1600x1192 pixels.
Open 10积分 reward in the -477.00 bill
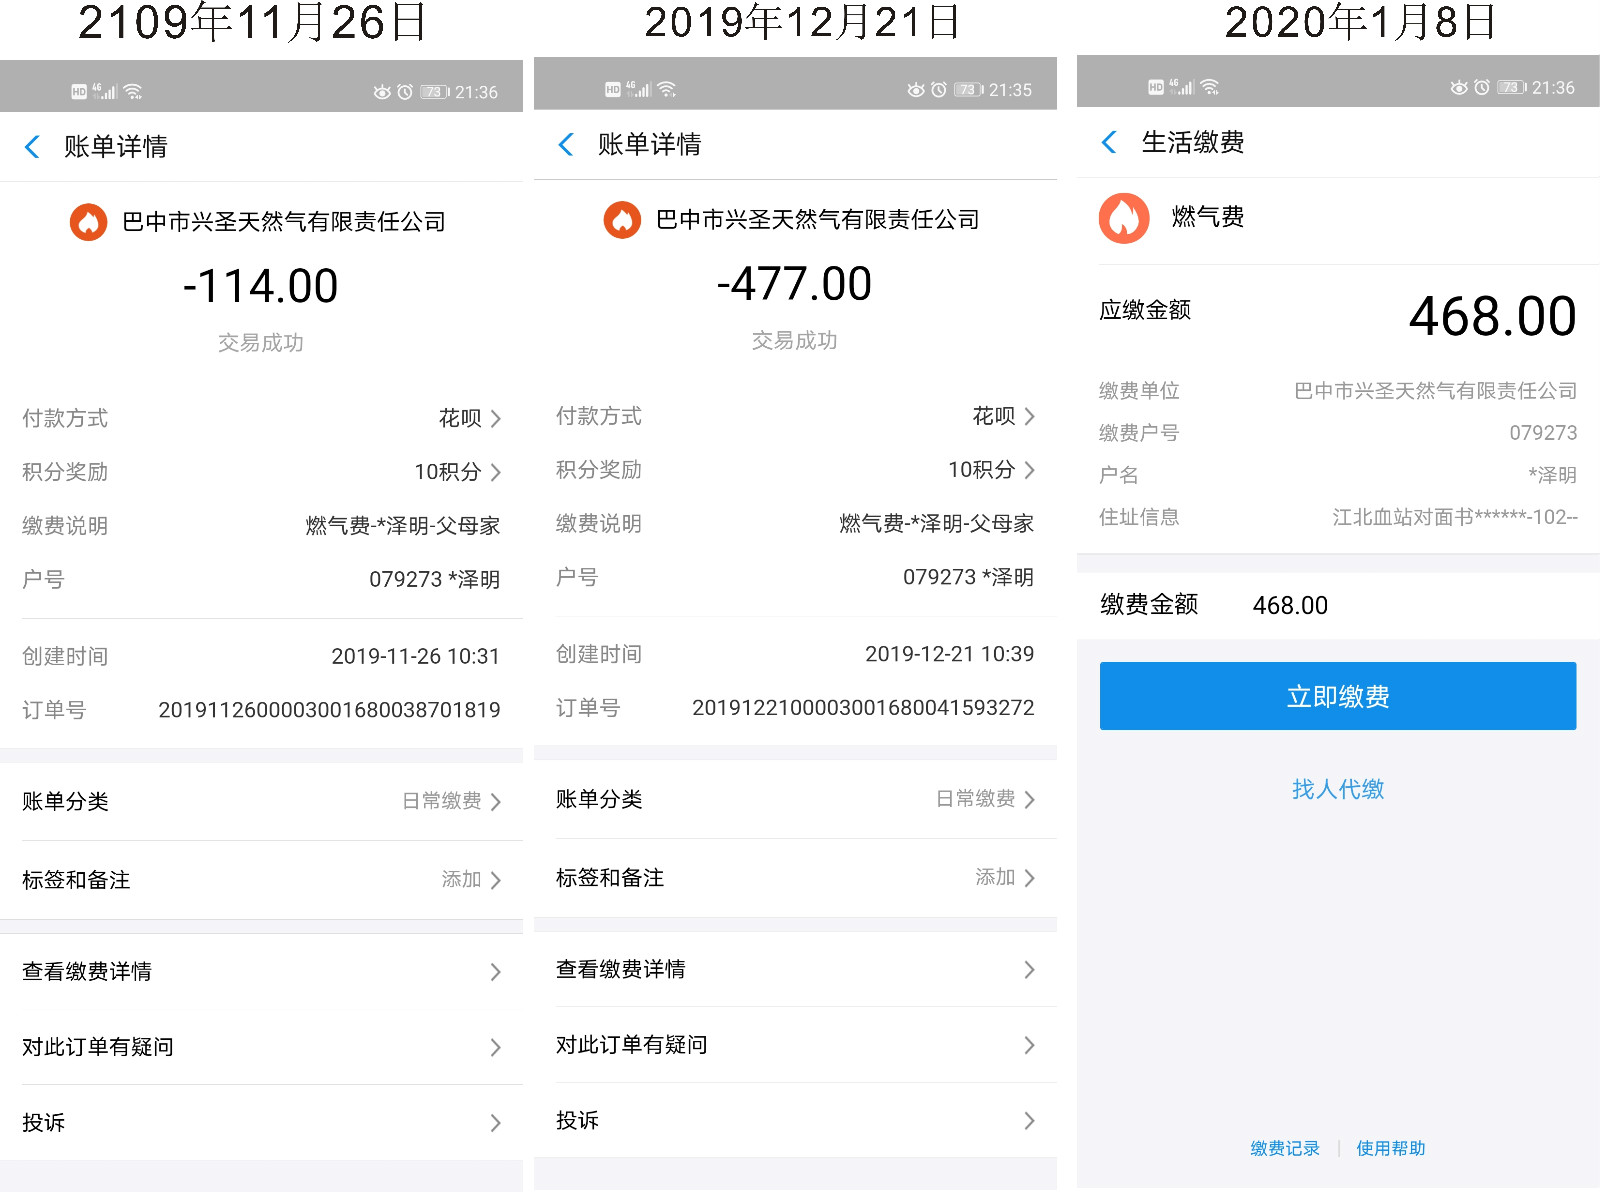pyautogui.click(x=795, y=470)
